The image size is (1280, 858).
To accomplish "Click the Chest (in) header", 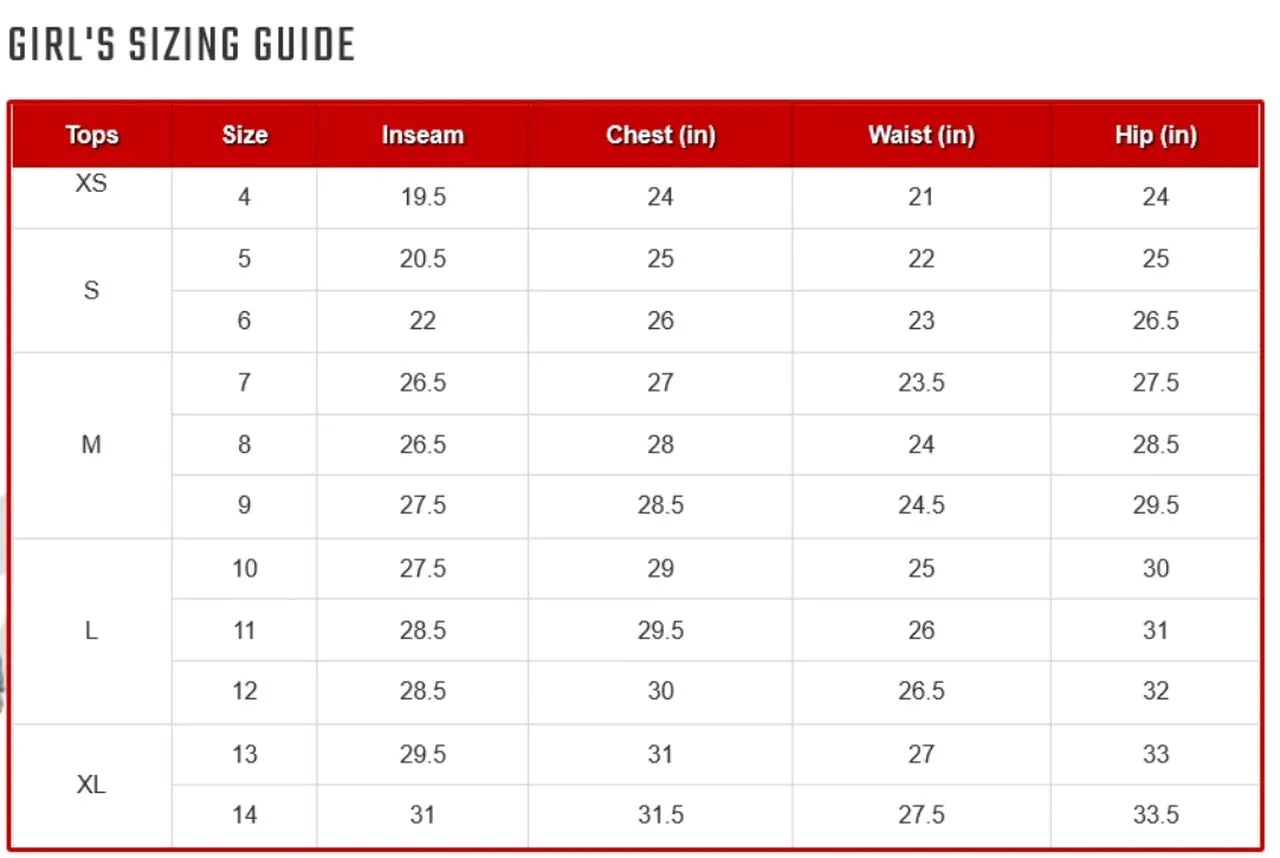I will pyautogui.click(x=660, y=135).
